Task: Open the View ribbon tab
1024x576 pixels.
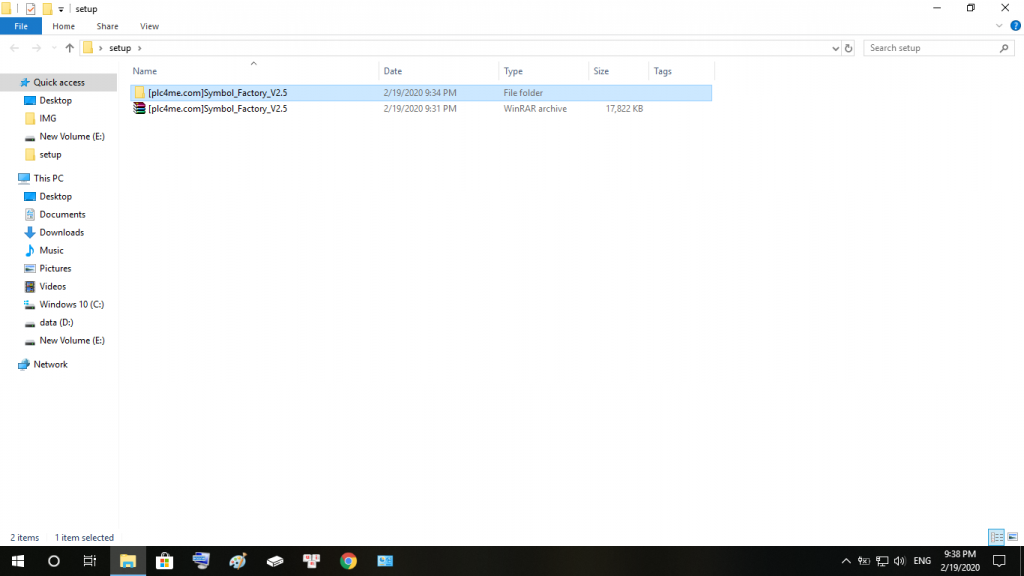Action: (149, 26)
